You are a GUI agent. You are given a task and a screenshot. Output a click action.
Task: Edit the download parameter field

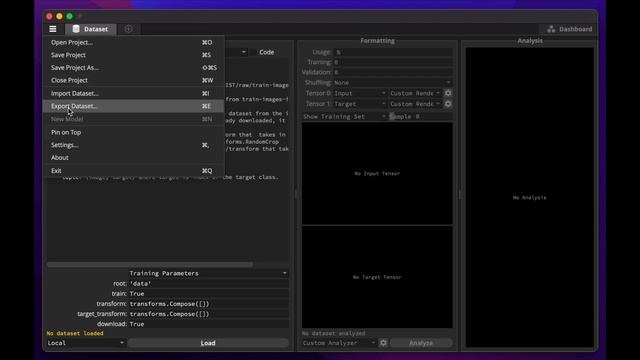208,324
